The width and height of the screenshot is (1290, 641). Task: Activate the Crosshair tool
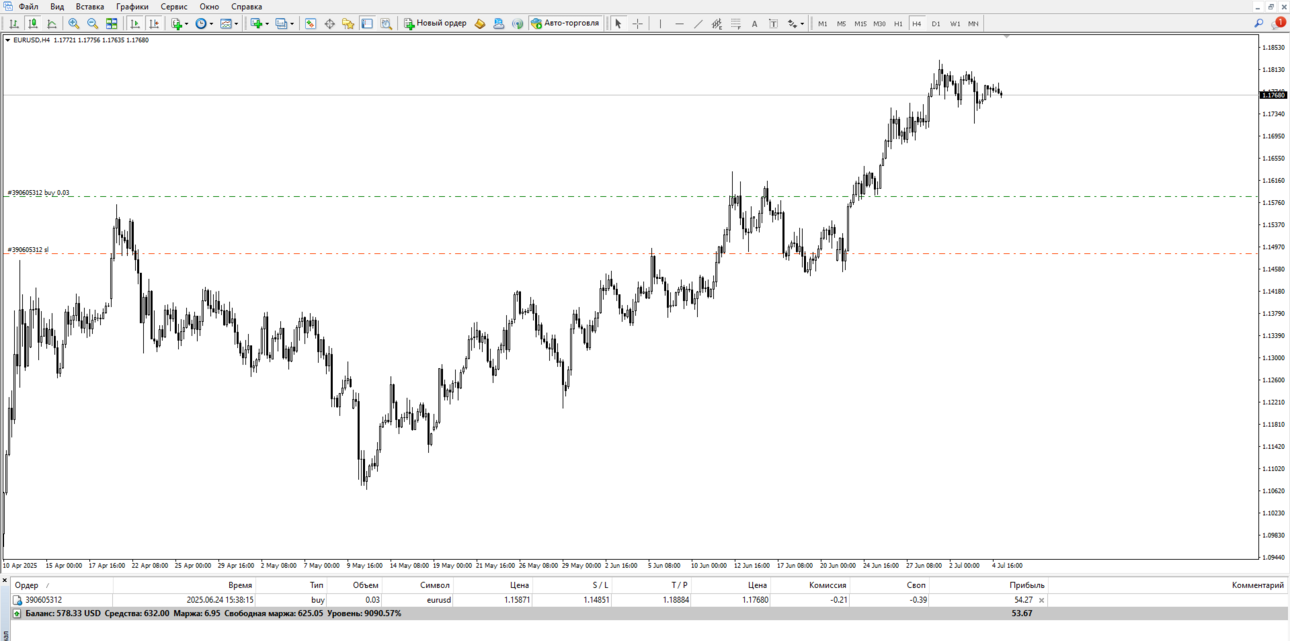point(637,23)
